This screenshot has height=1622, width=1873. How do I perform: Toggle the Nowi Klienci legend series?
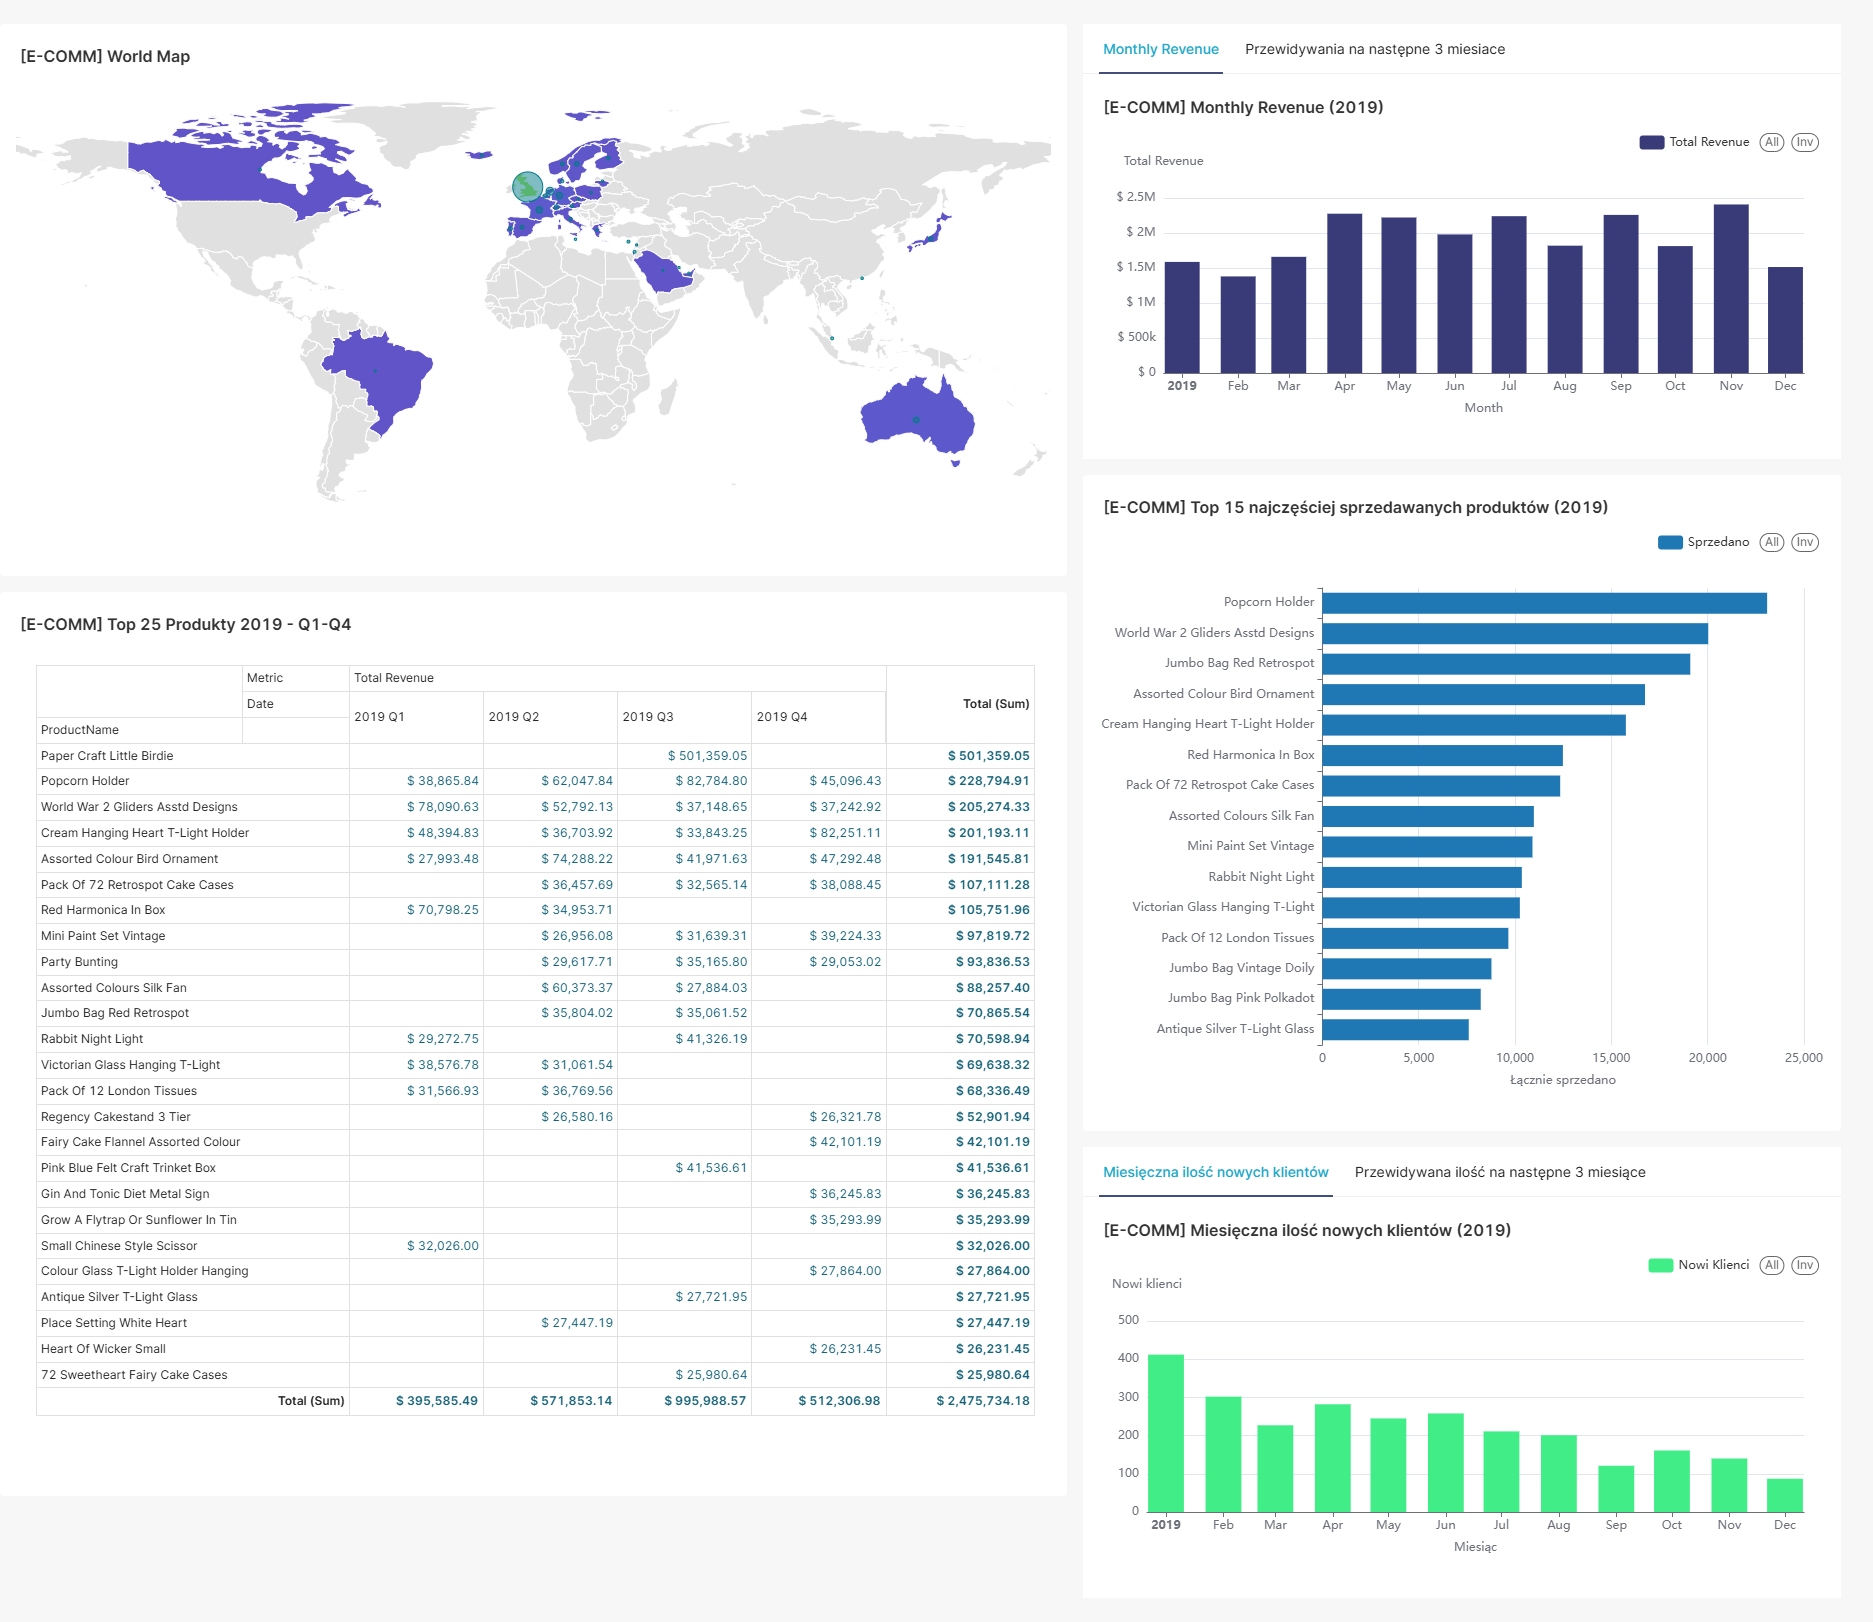tap(1699, 1265)
